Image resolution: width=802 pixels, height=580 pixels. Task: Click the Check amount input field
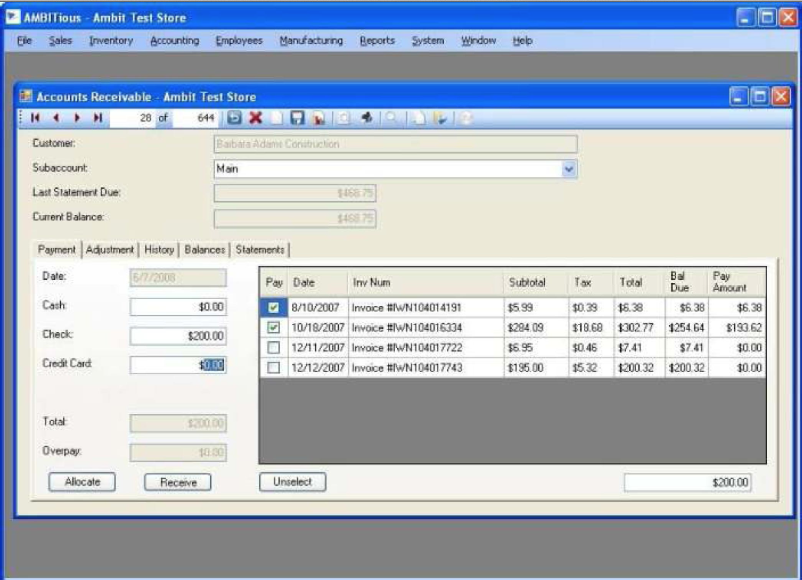178,337
